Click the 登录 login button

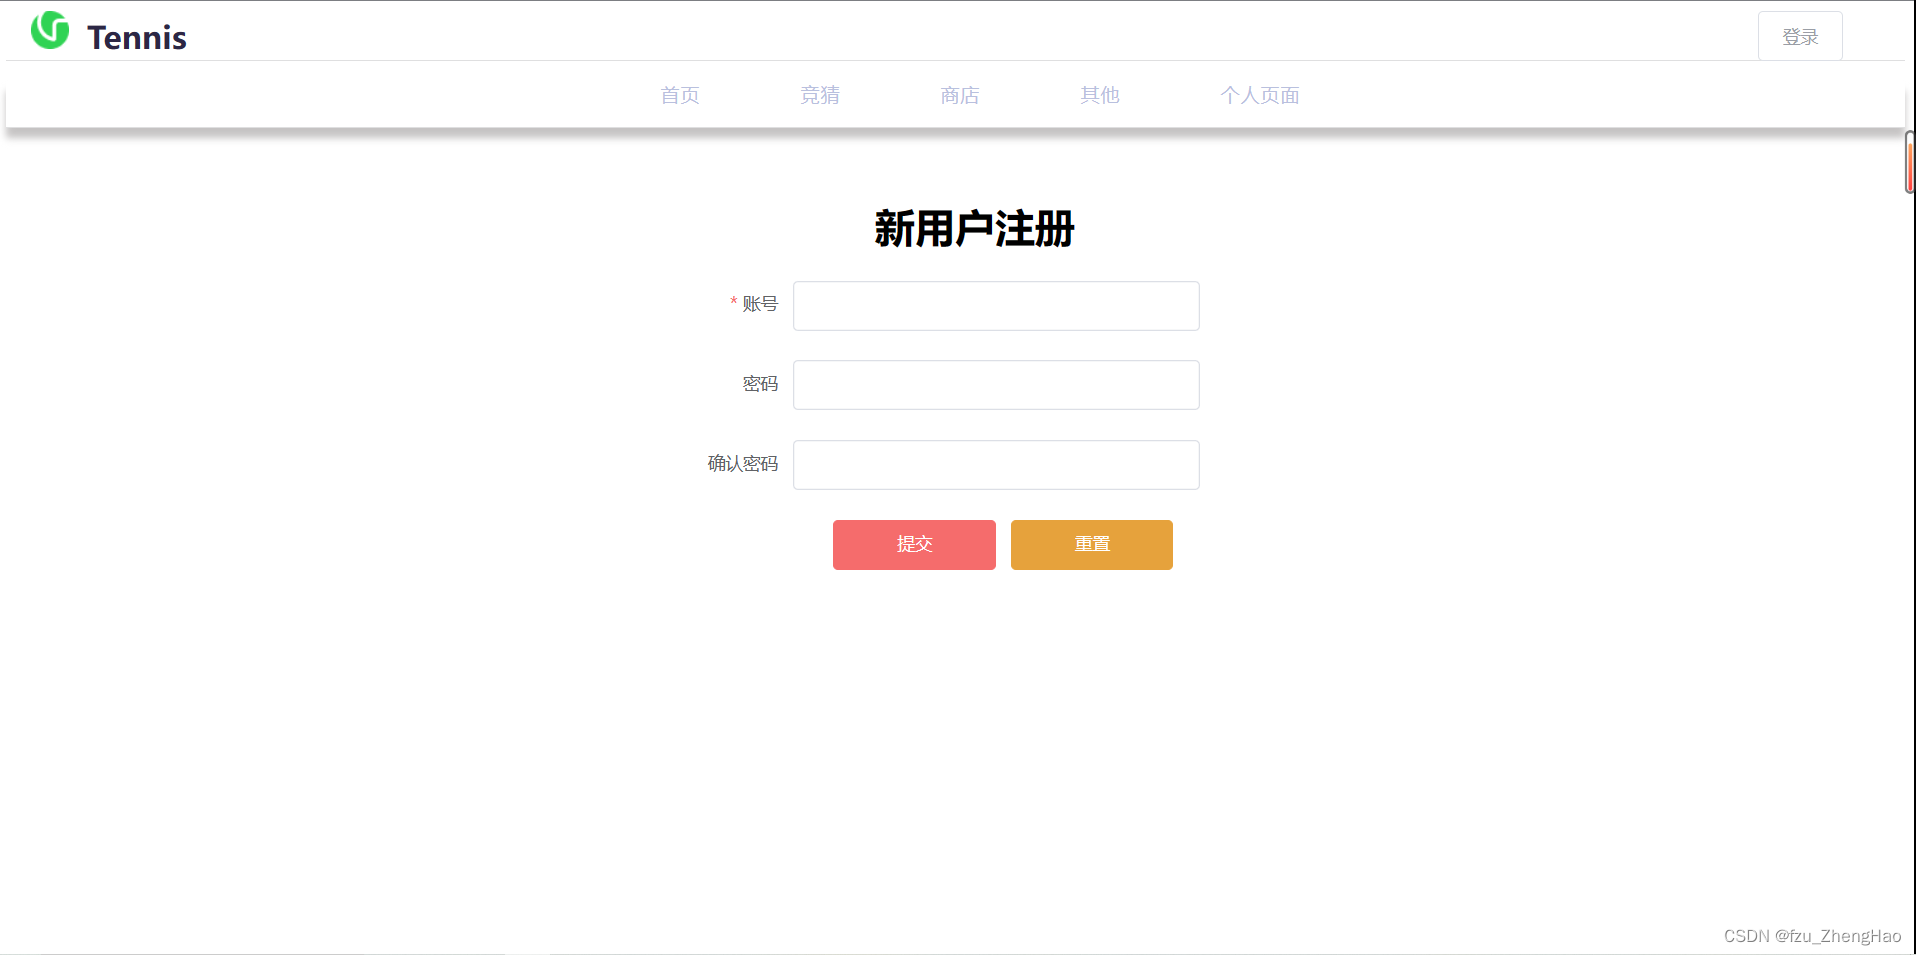1799,36
